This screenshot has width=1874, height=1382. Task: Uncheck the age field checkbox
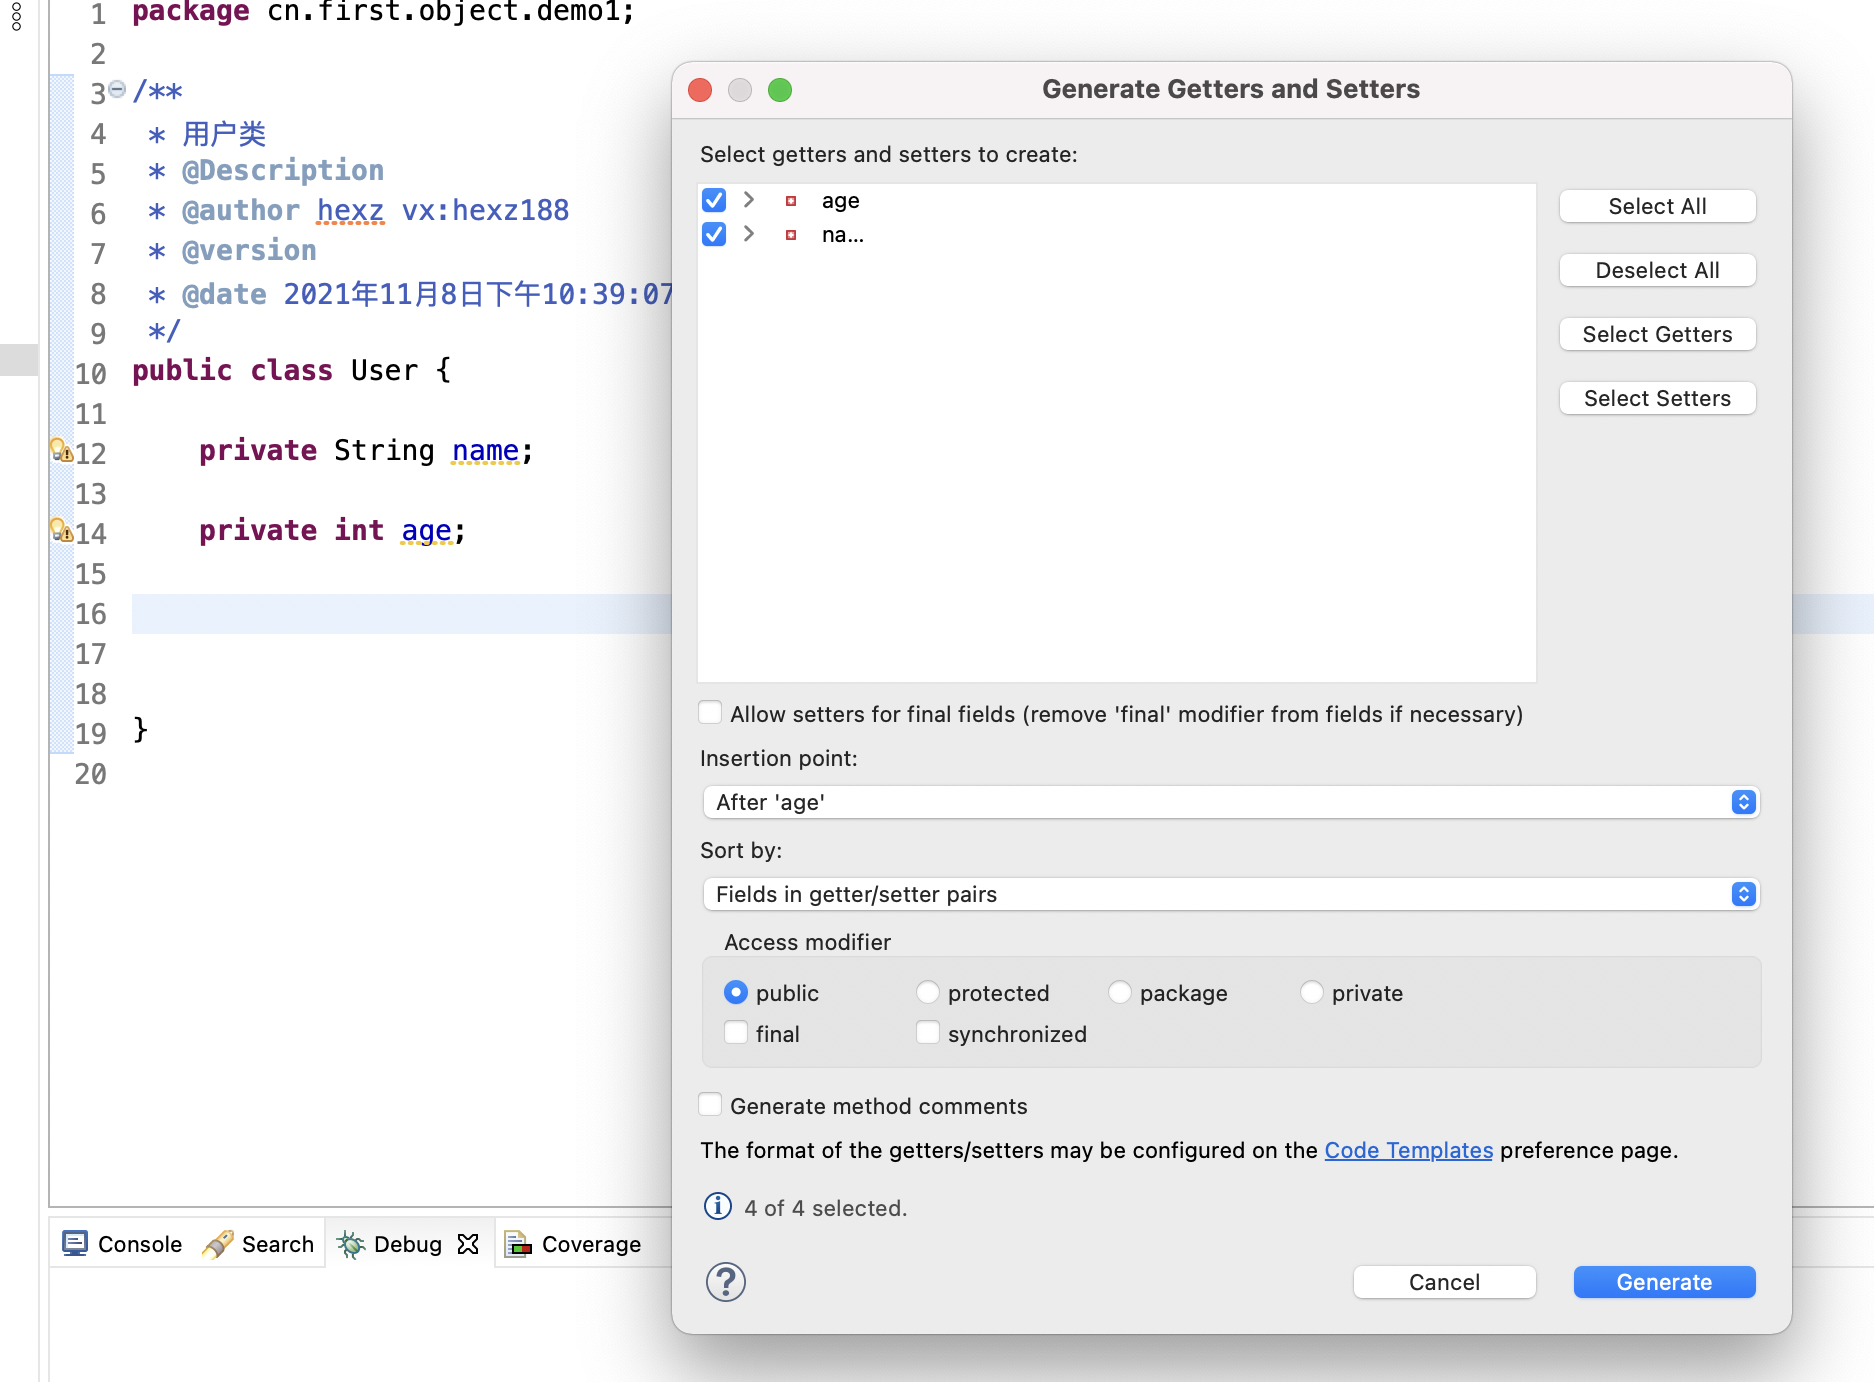pyautogui.click(x=714, y=200)
